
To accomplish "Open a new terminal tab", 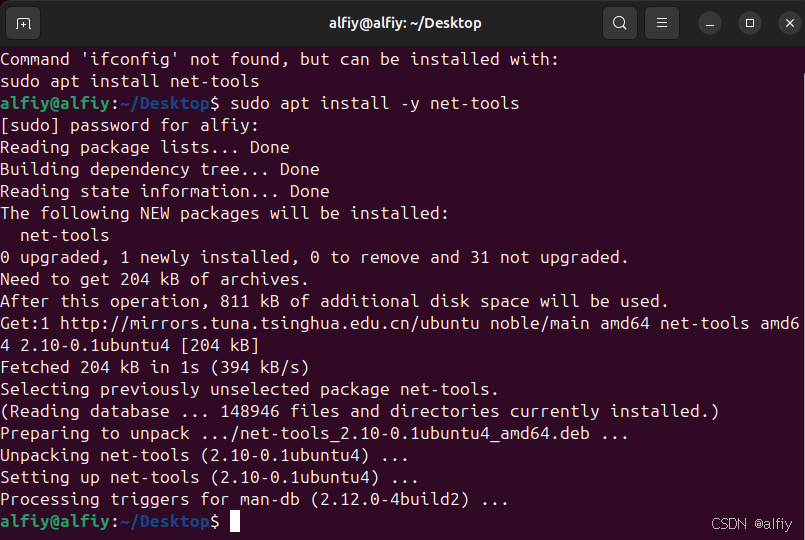I will [x=23, y=23].
